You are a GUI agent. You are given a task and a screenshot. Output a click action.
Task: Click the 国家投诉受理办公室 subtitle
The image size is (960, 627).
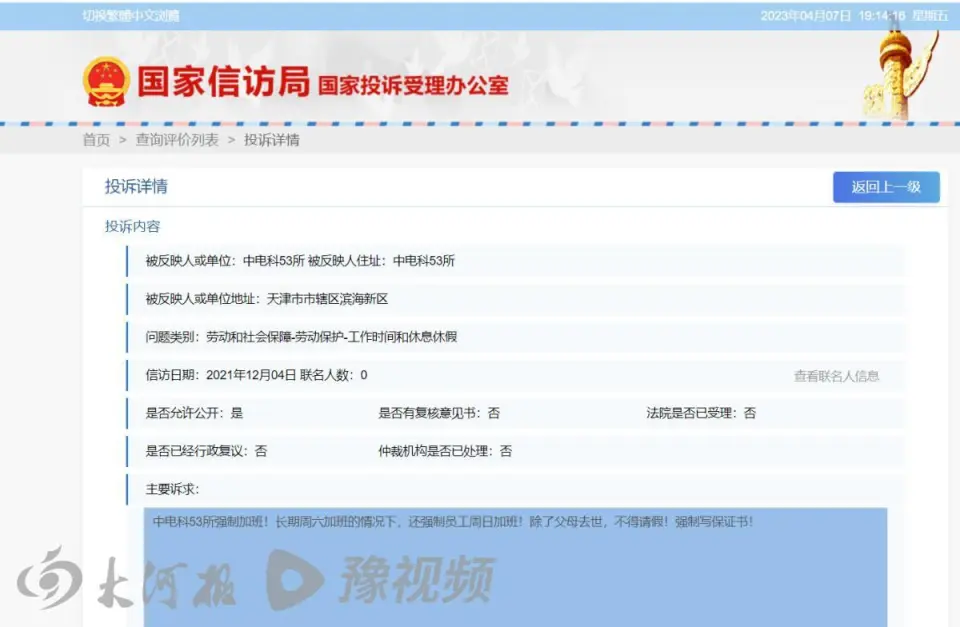click(413, 86)
